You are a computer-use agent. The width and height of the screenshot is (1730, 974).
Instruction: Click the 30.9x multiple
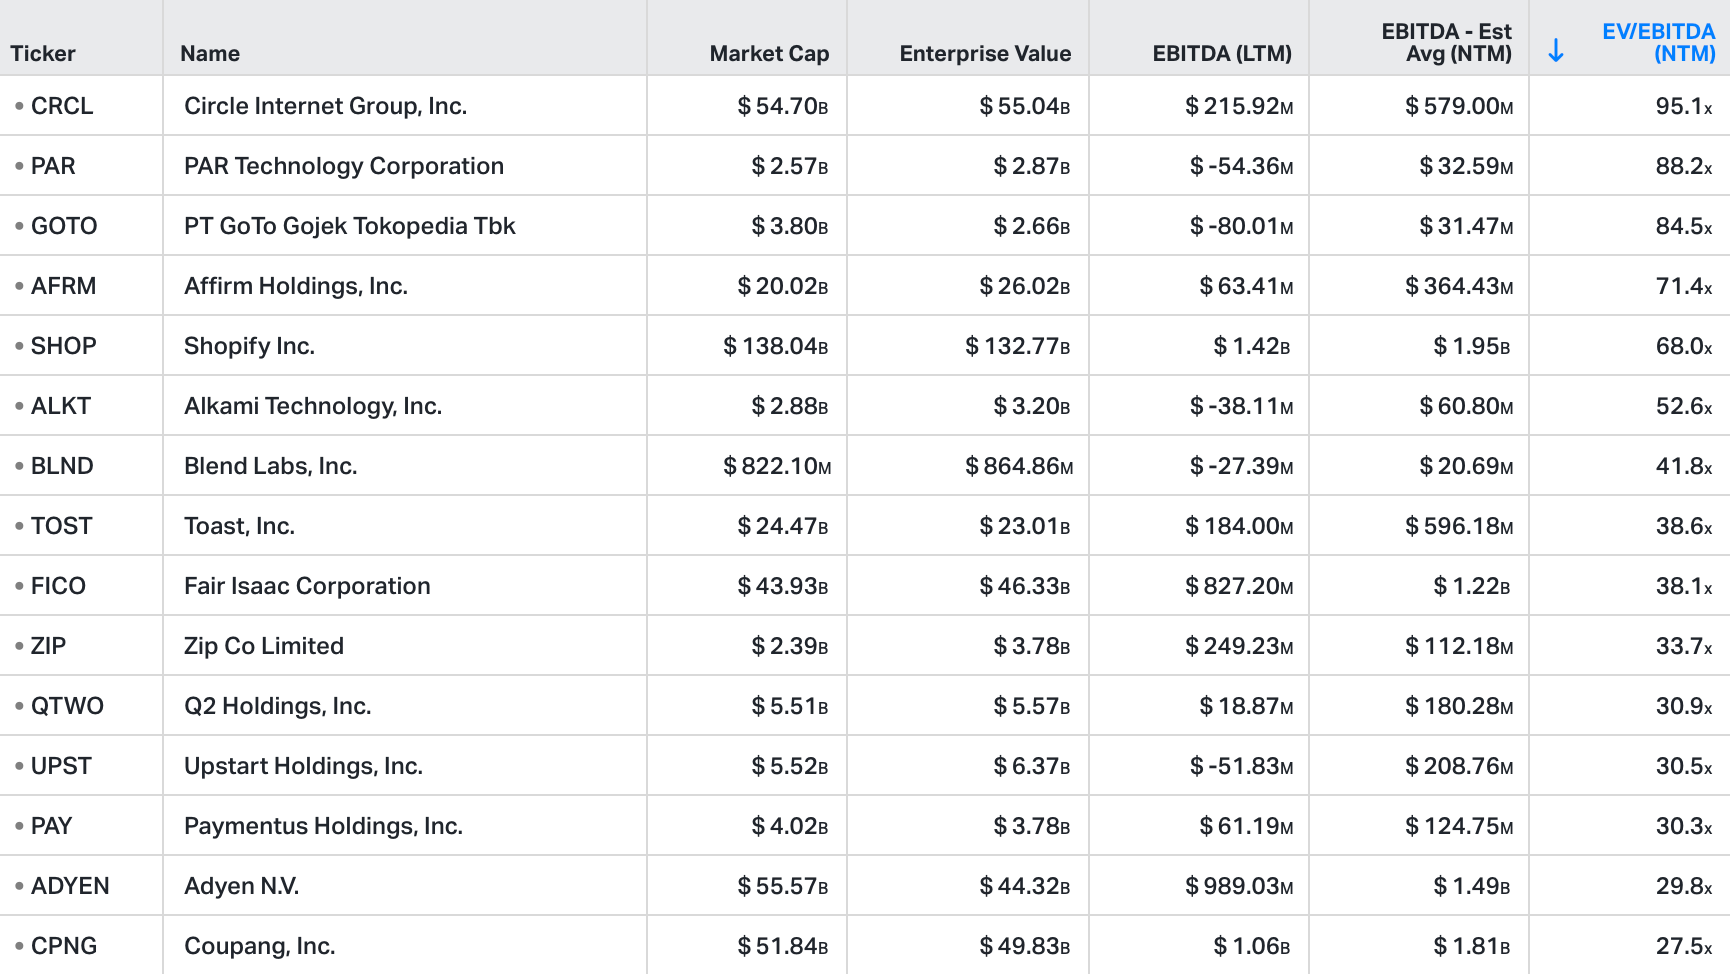point(1684,706)
